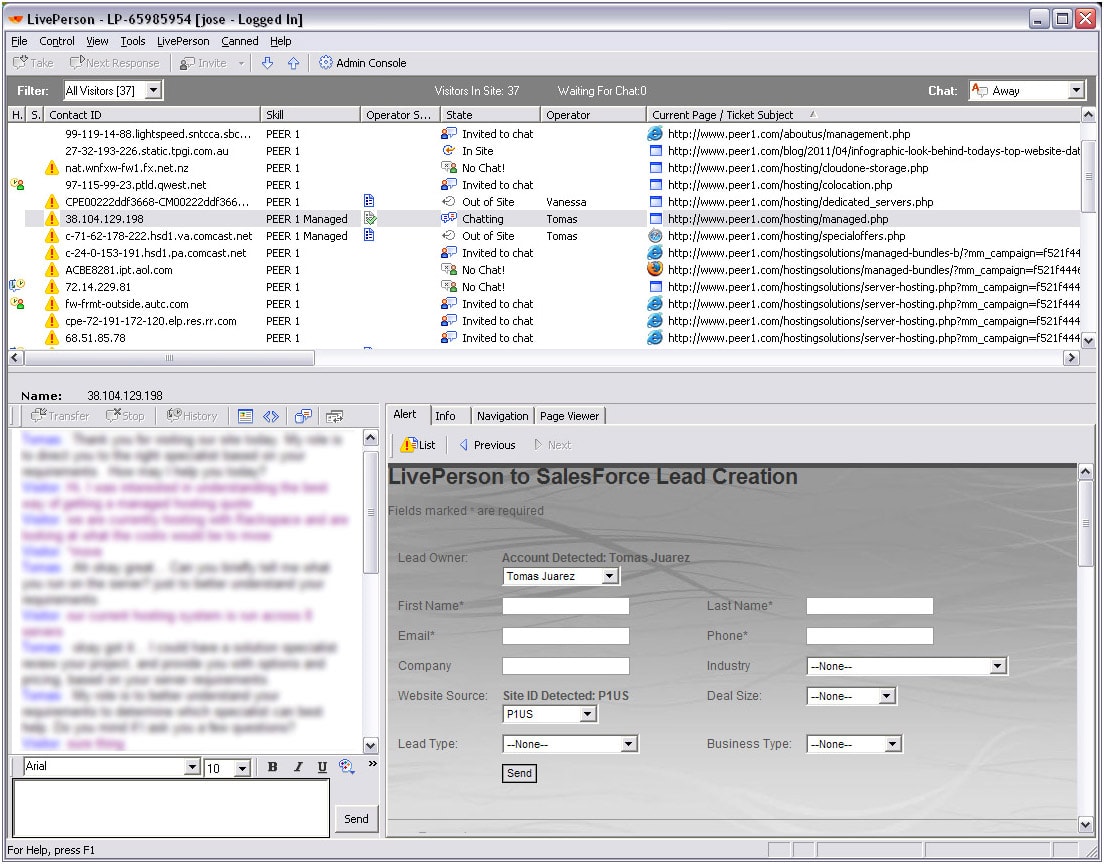Click the Take chat toolbar button
Screen dimensions: 1104x864
pyautogui.click(x=33, y=63)
